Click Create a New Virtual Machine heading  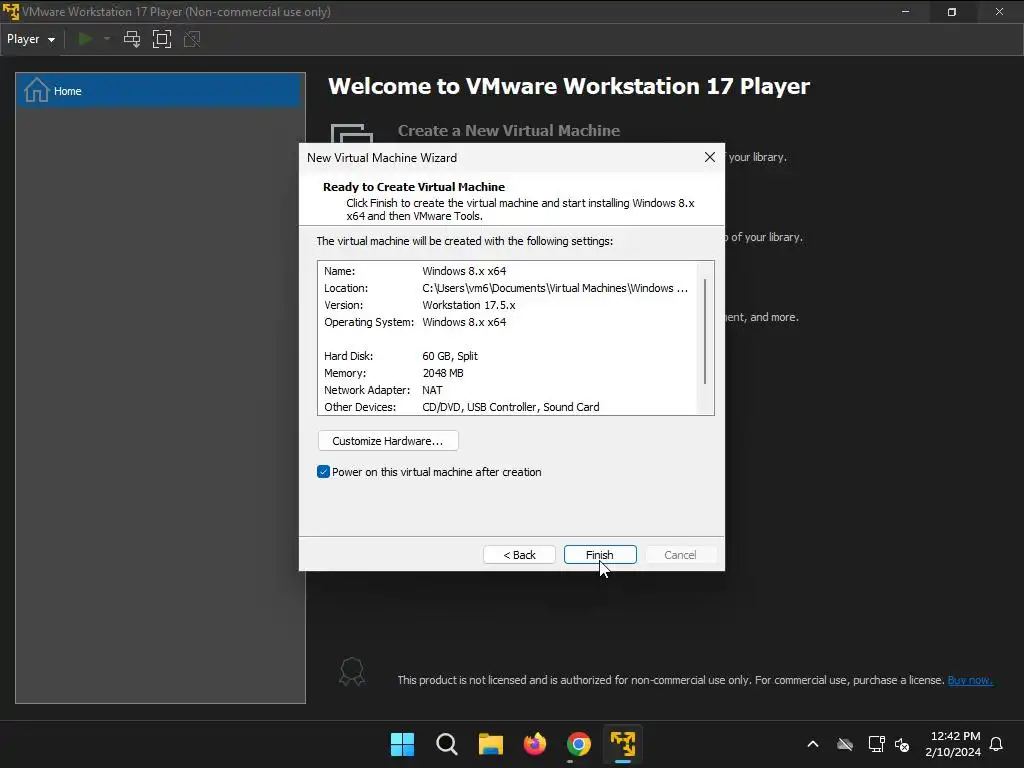(x=509, y=131)
